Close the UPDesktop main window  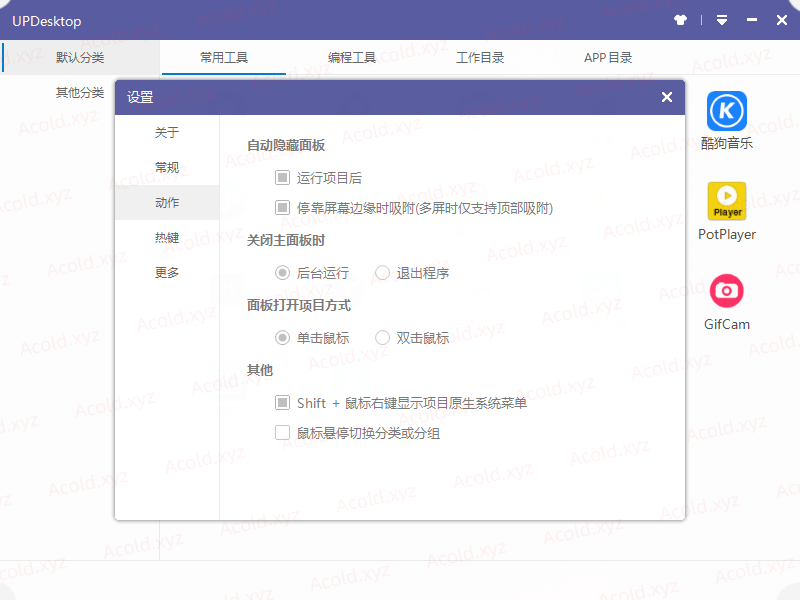782,20
